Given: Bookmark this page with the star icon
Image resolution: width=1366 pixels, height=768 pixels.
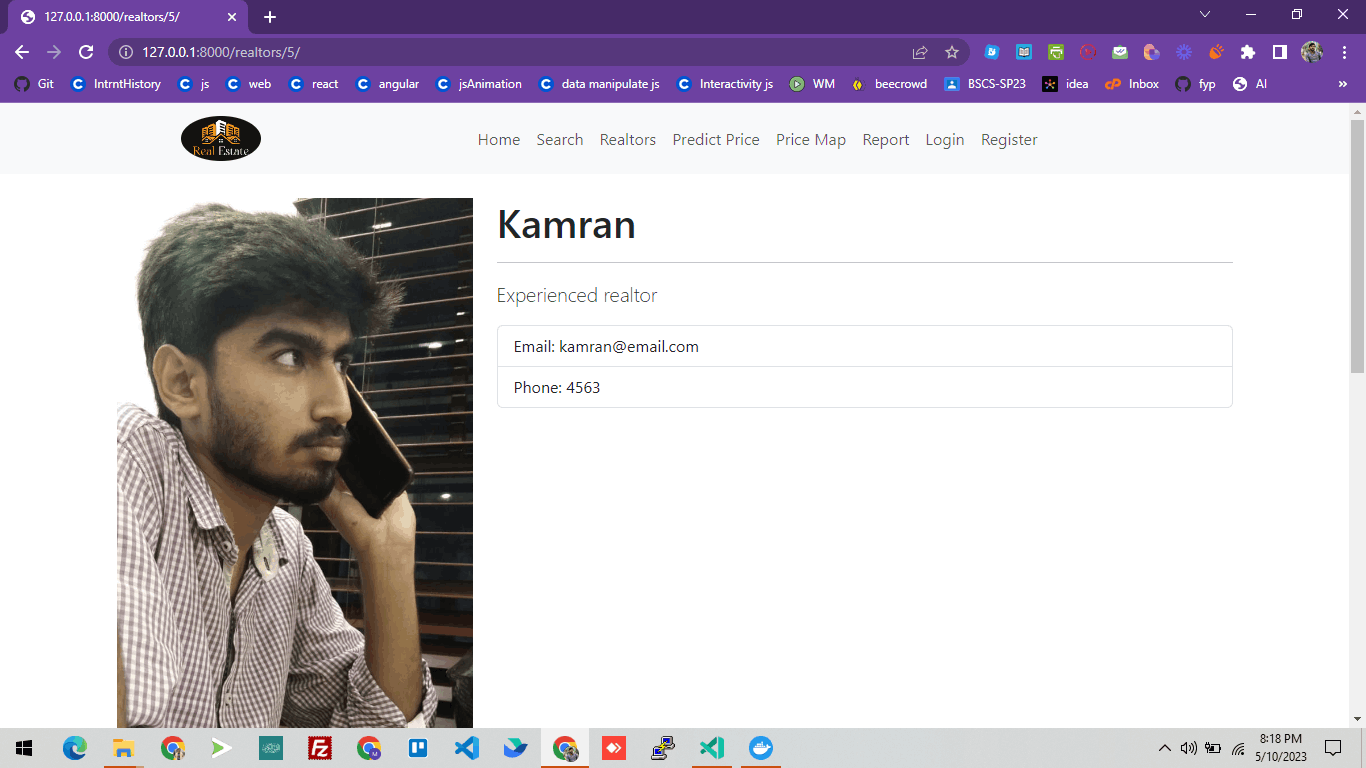Looking at the screenshot, I should click(952, 52).
